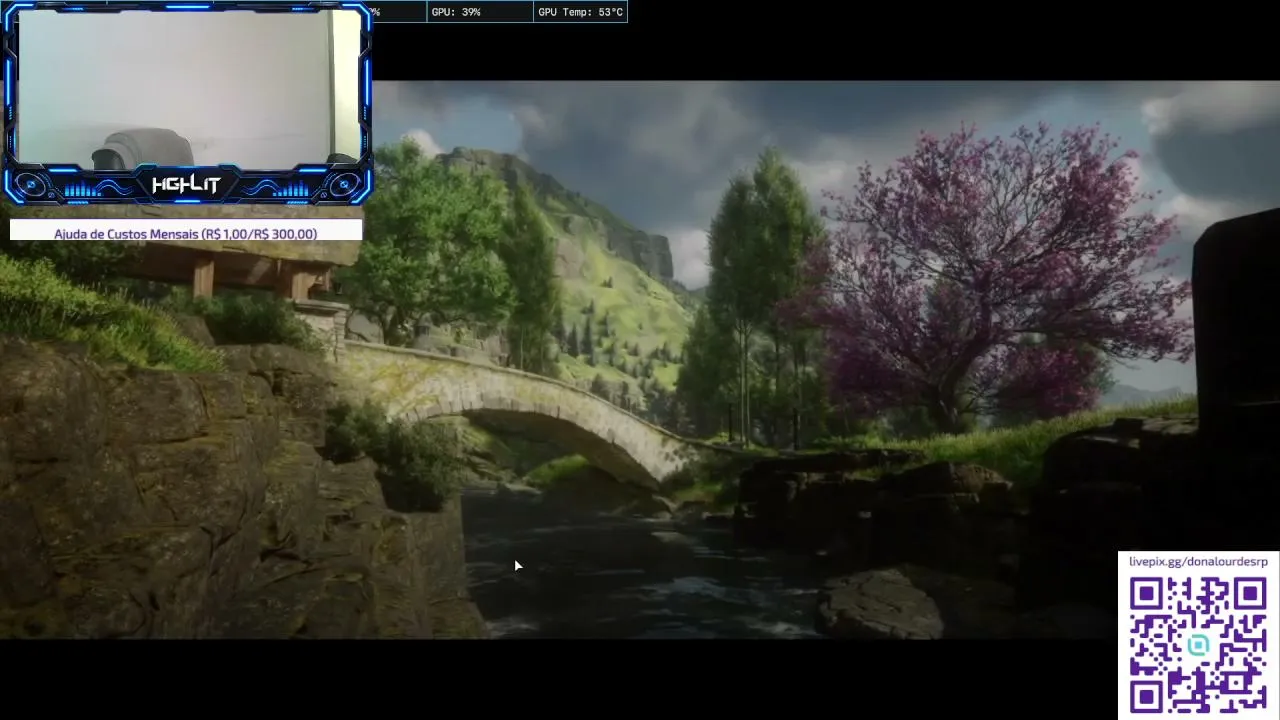
Task: Click the livepix QR code
Action: coord(1198,645)
